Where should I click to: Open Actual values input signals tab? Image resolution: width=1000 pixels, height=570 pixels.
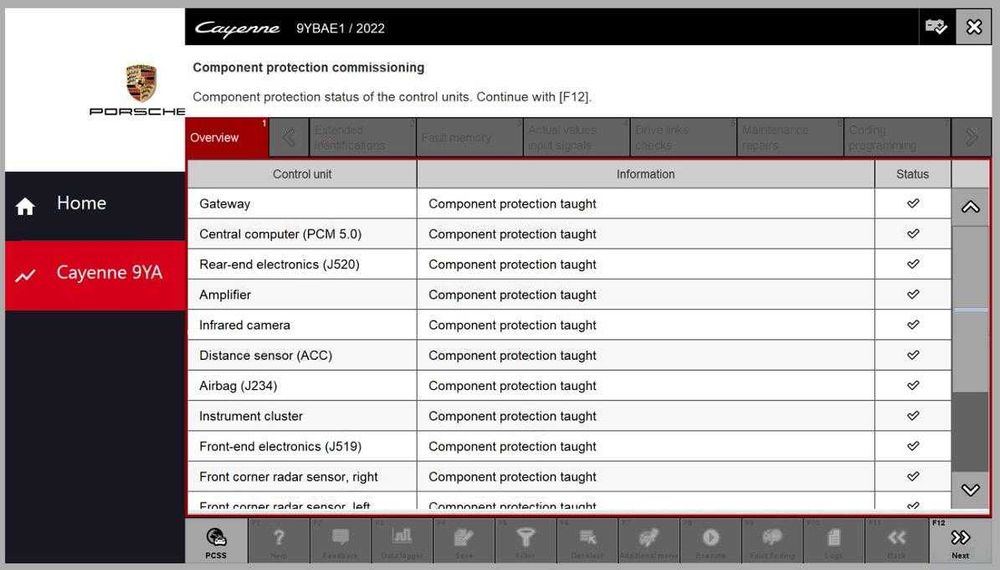(x=577, y=137)
